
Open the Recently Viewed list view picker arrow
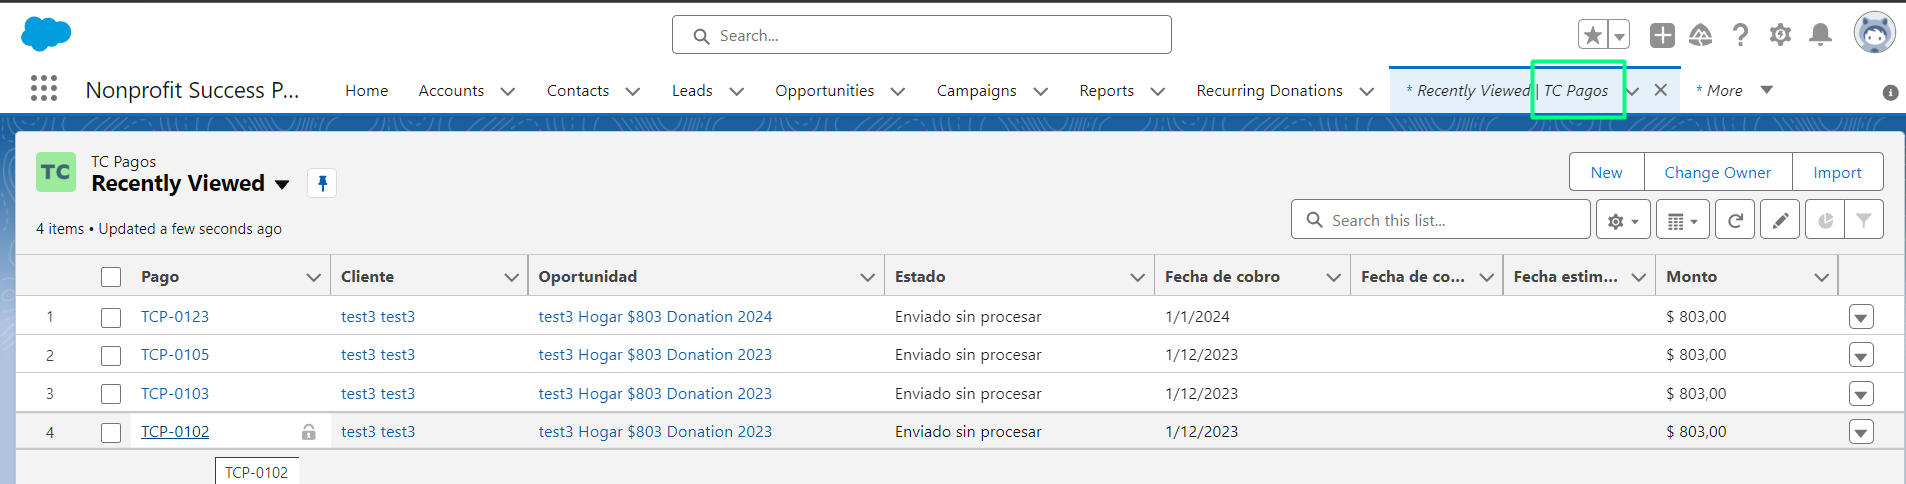[x=282, y=184]
